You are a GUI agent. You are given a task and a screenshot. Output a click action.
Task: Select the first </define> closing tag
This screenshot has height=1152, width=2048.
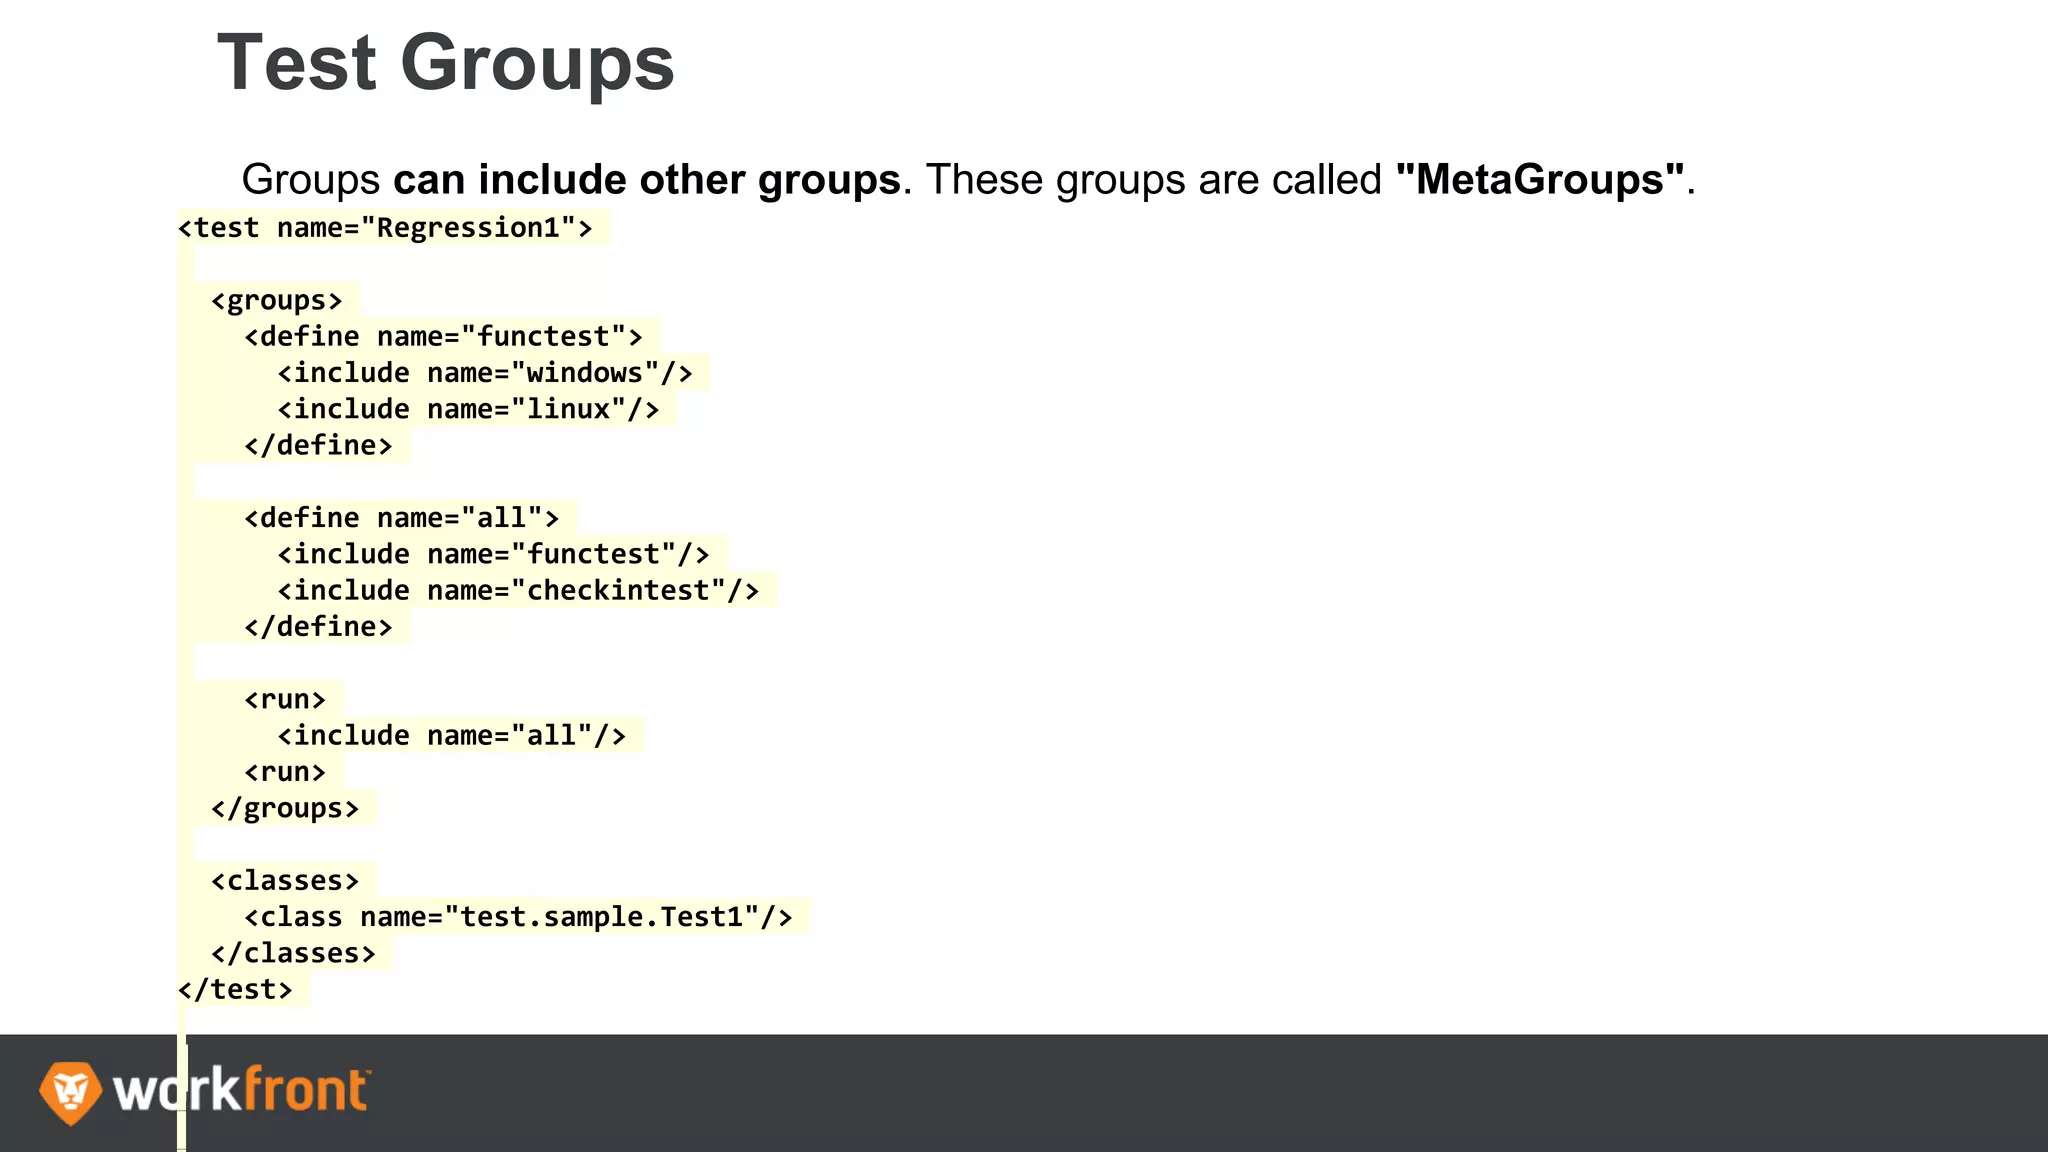(x=318, y=445)
